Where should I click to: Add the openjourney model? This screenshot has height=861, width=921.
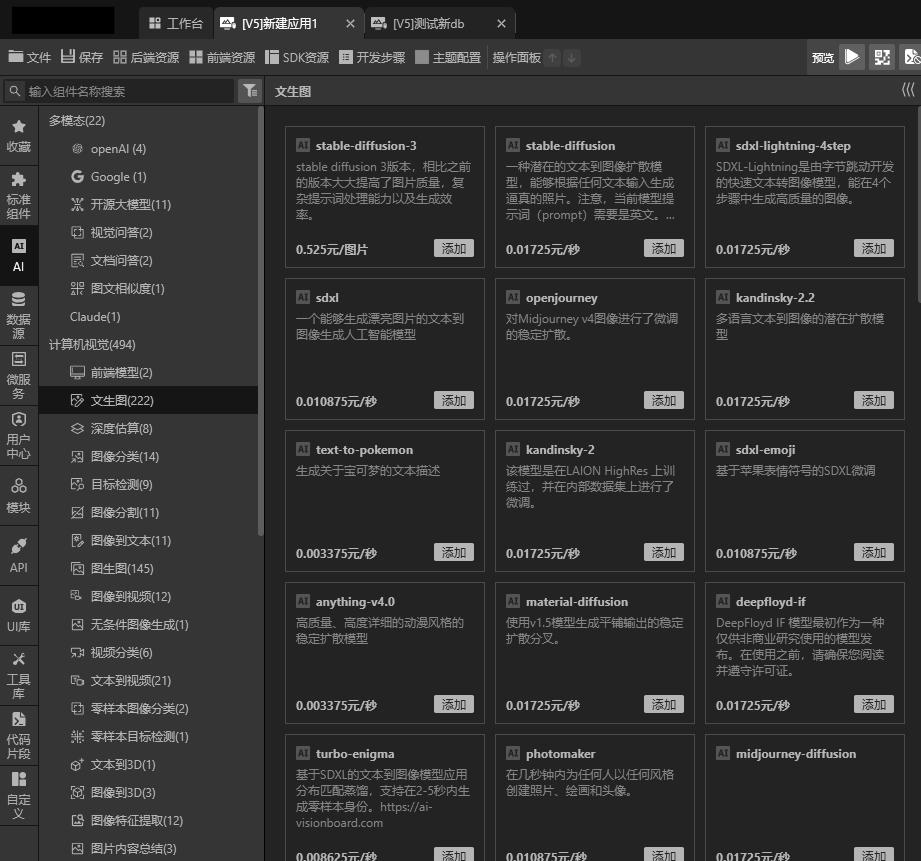(x=663, y=401)
